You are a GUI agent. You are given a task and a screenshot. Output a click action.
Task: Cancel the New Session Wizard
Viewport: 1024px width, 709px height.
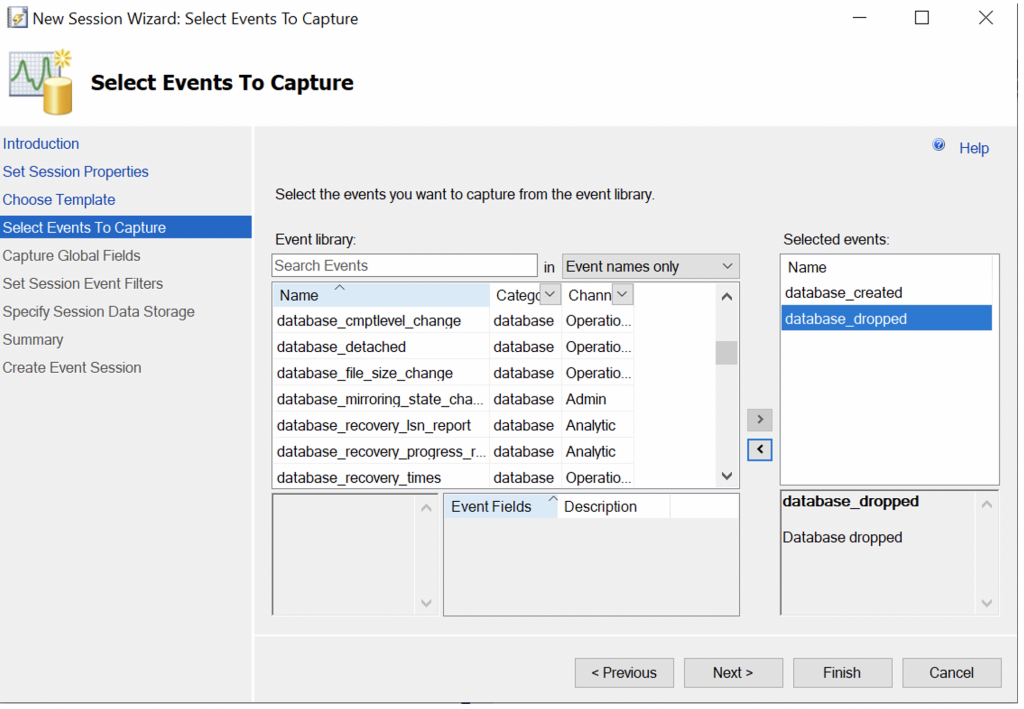(x=951, y=673)
